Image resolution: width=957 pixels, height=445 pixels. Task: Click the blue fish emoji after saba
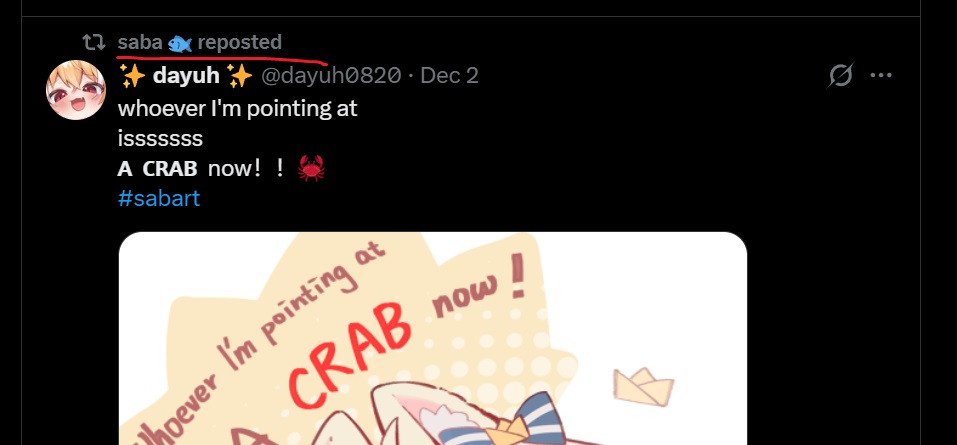(180, 43)
